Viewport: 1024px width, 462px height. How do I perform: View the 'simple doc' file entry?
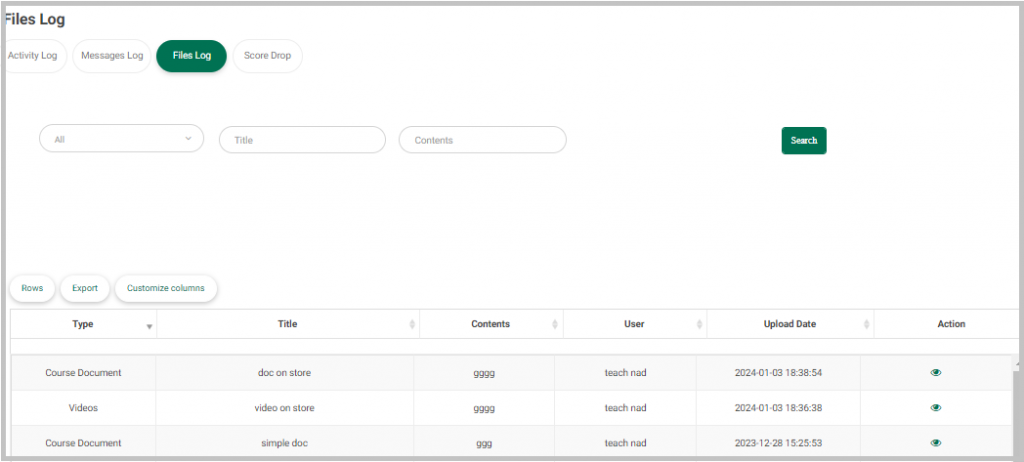pyautogui.click(x=935, y=442)
